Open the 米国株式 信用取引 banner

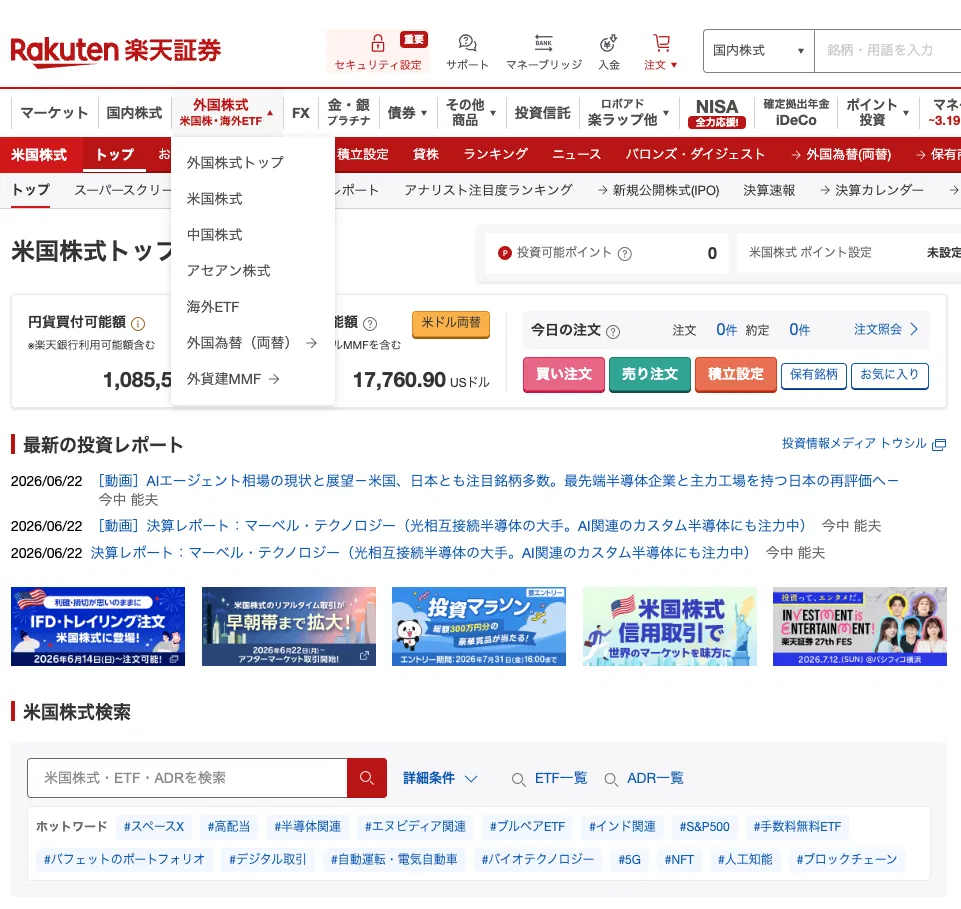point(670,626)
